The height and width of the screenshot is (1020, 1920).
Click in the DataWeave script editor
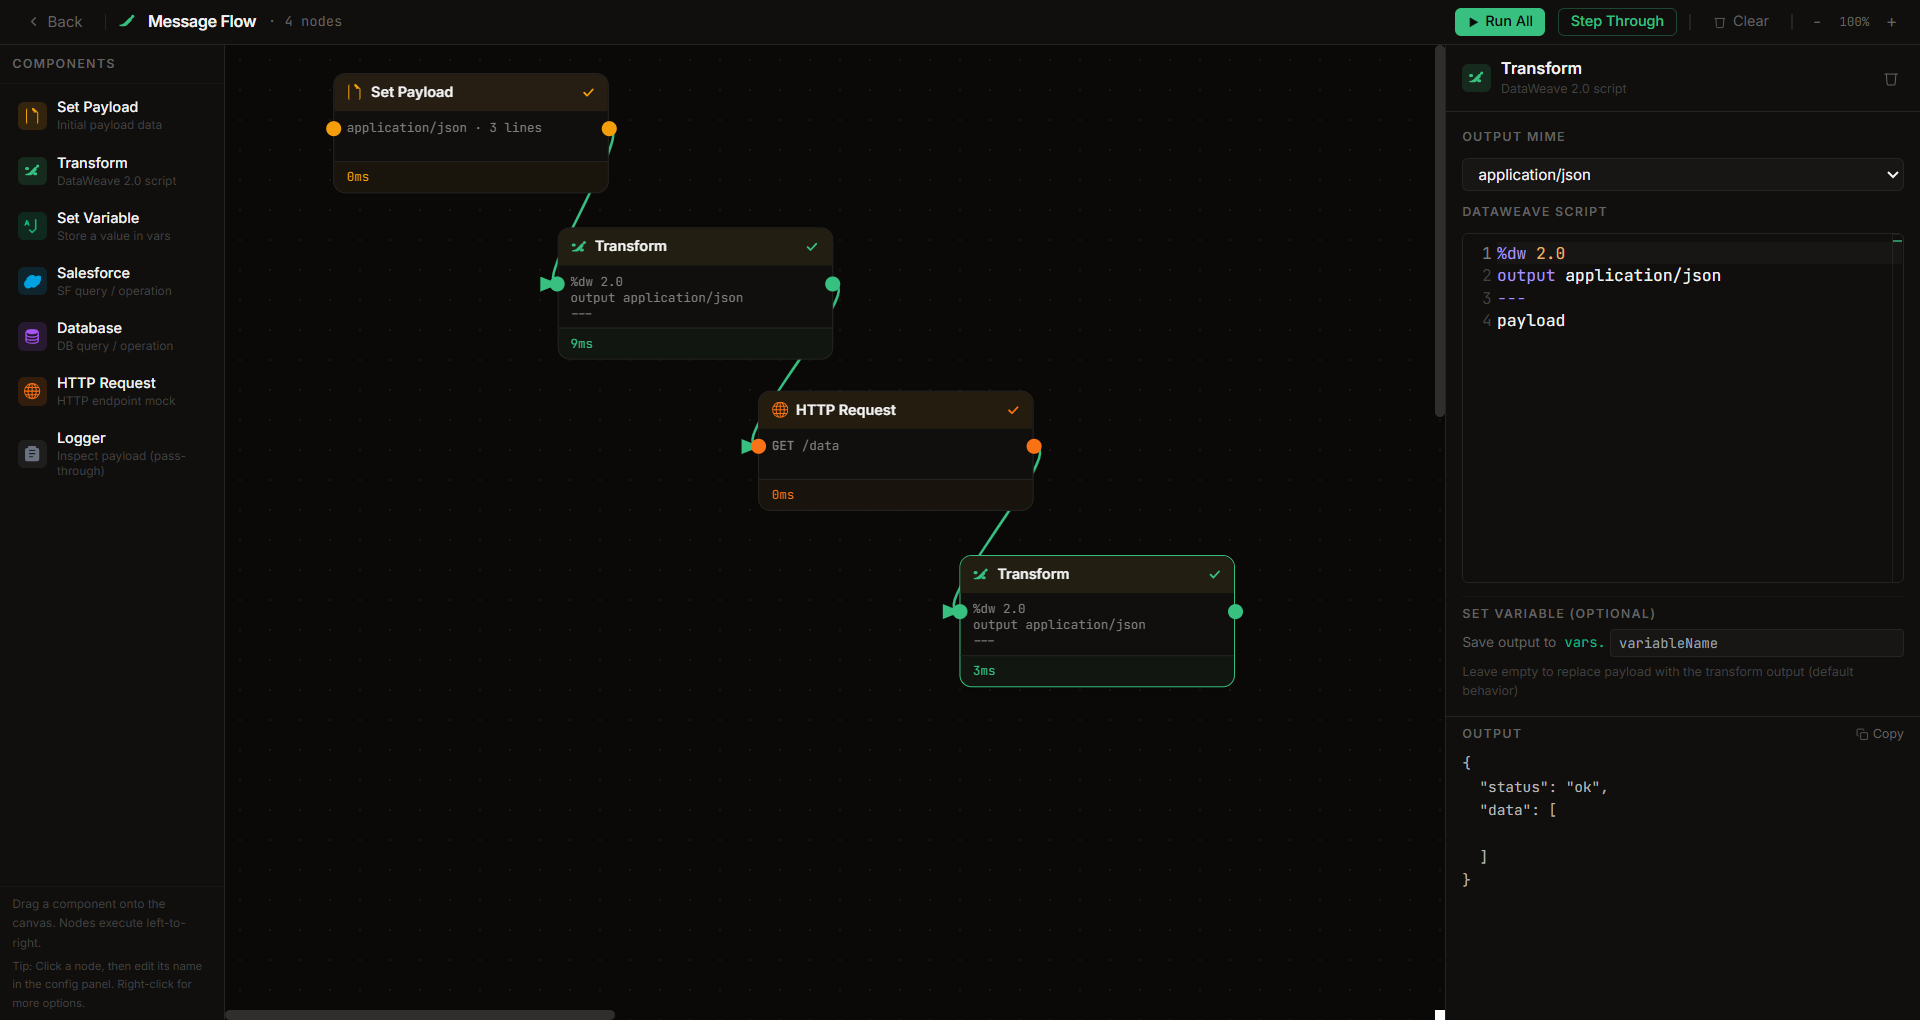point(1682,408)
